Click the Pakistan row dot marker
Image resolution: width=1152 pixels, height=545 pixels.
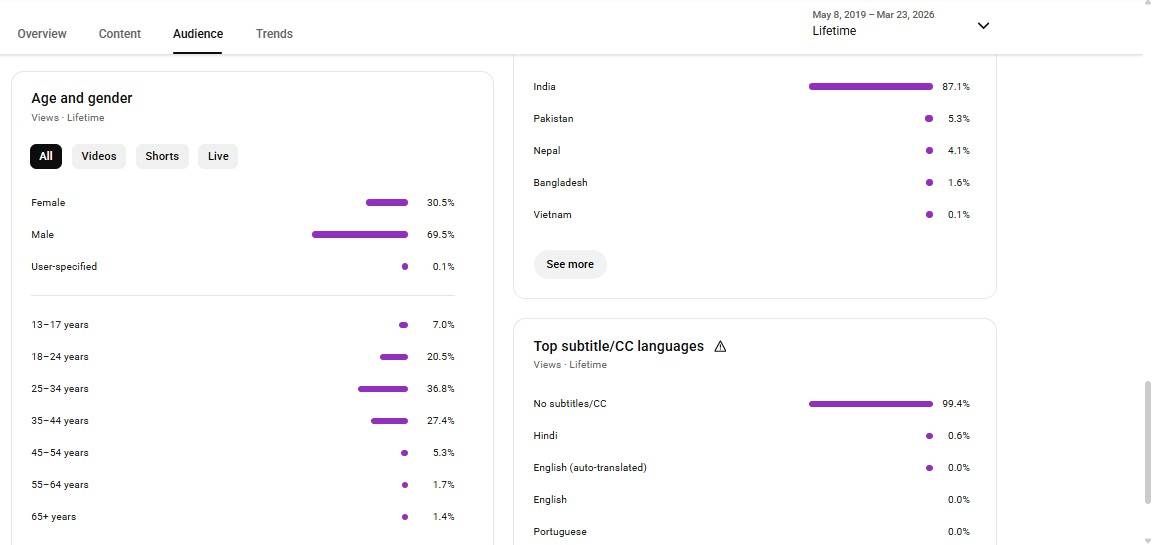929,119
